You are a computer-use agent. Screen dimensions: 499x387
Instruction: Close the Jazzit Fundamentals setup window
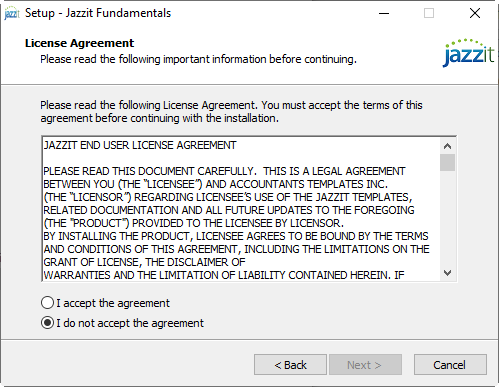(x=475, y=13)
